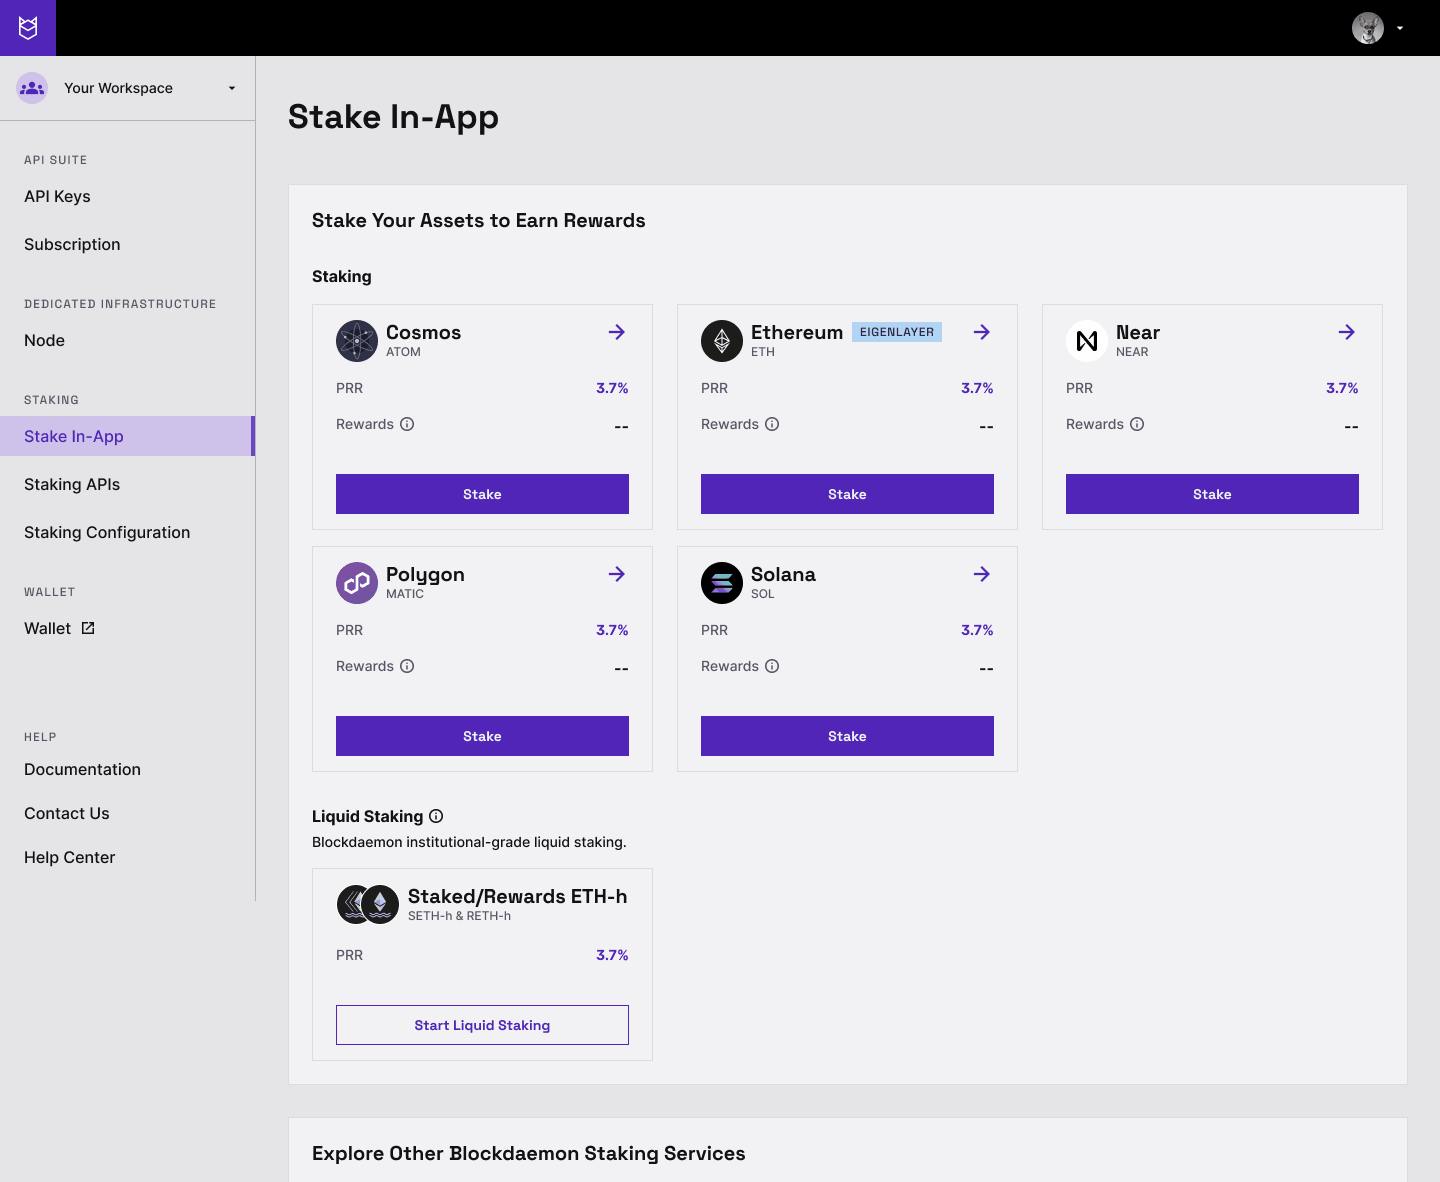The height and width of the screenshot is (1182, 1440).
Task: Click 'Blockdaemon institutional-grade liquid staking.' text
Action: (x=469, y=842)
